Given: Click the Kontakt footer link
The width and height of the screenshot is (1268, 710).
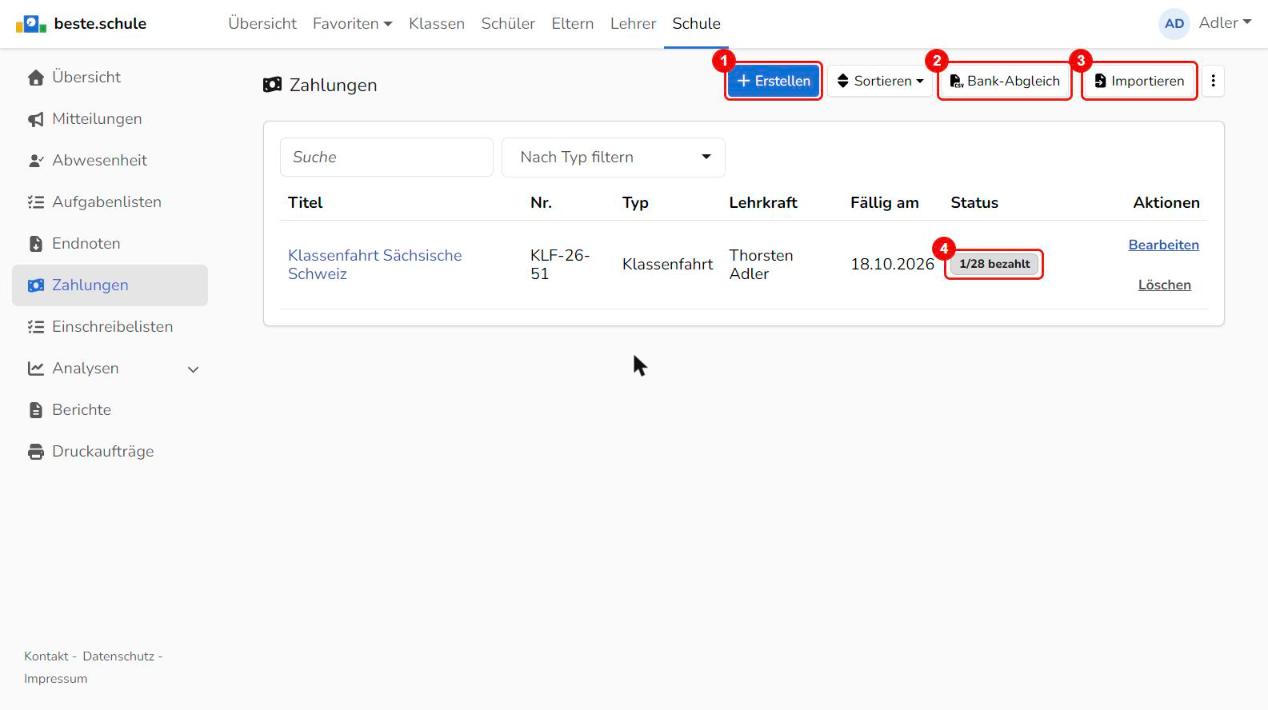Looking at the screenshot, I should [x=47, y=656].
